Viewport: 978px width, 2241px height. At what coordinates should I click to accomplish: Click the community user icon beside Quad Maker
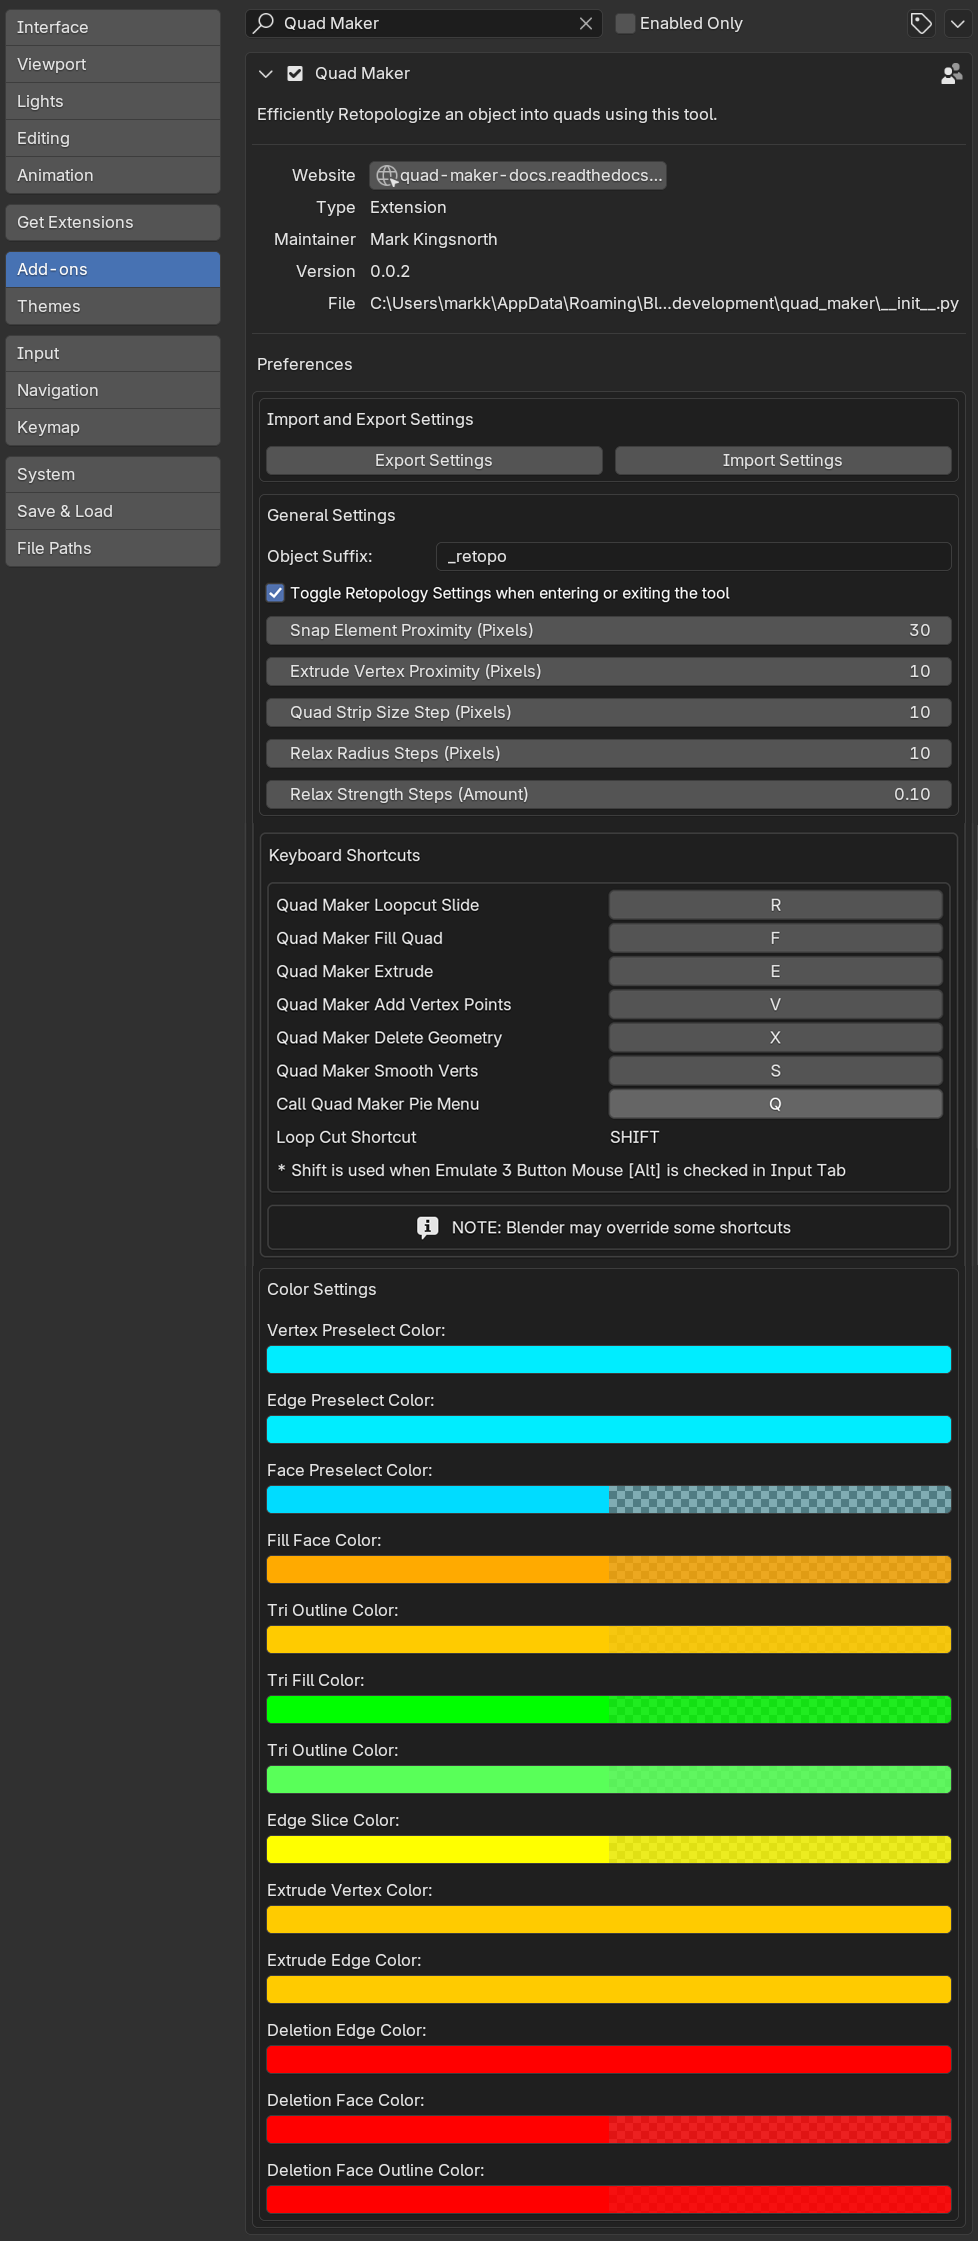pyautogui.click(x=951, y=74)
